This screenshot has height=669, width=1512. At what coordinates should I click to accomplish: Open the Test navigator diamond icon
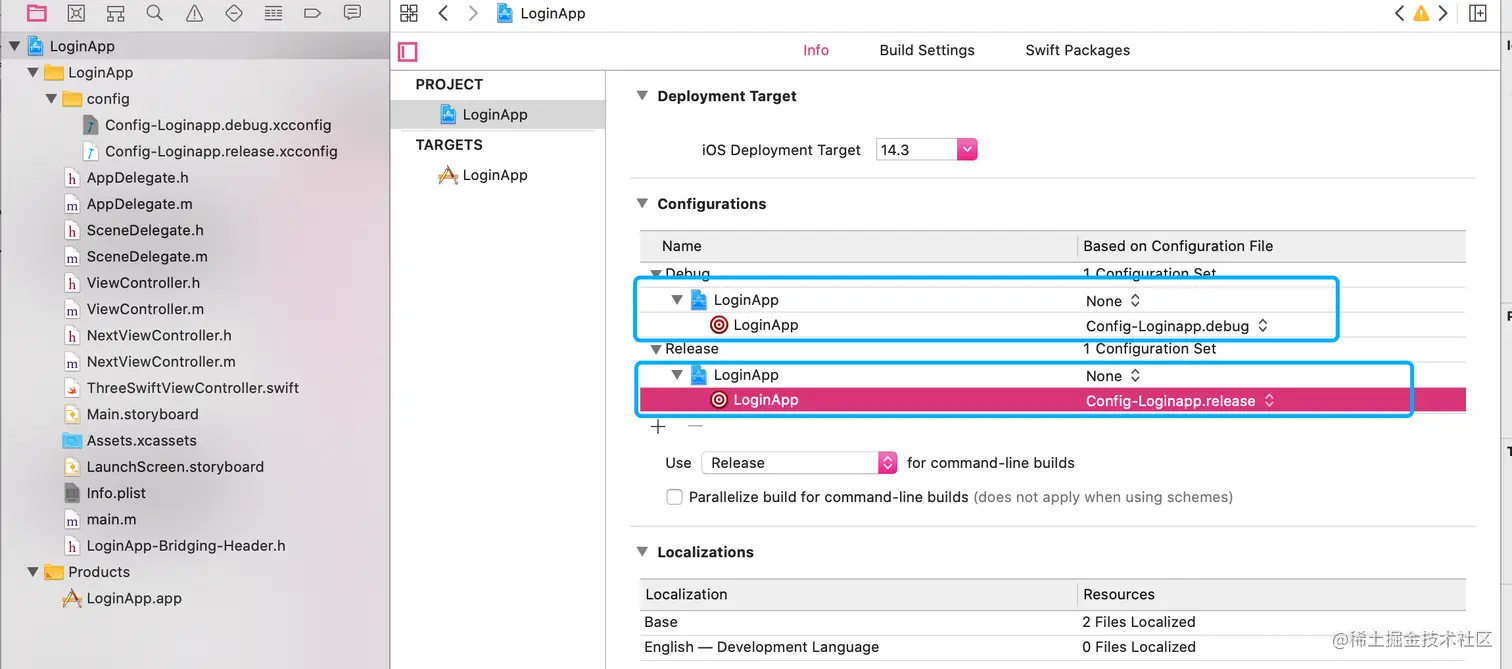tap(234, 13)
